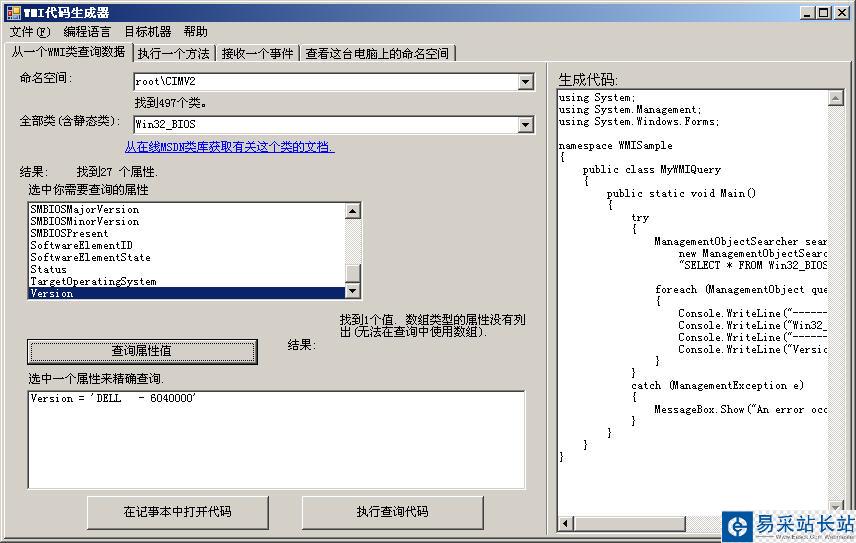Expand the 命名空间 dropdown arrow

pos(525,82)
